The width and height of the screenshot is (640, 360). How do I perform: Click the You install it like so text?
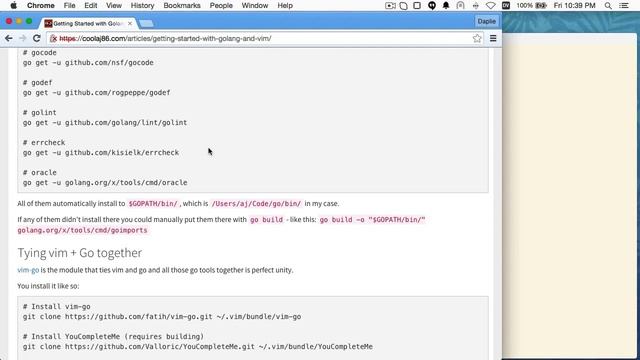pyautogui.click(x=48, y=286)
